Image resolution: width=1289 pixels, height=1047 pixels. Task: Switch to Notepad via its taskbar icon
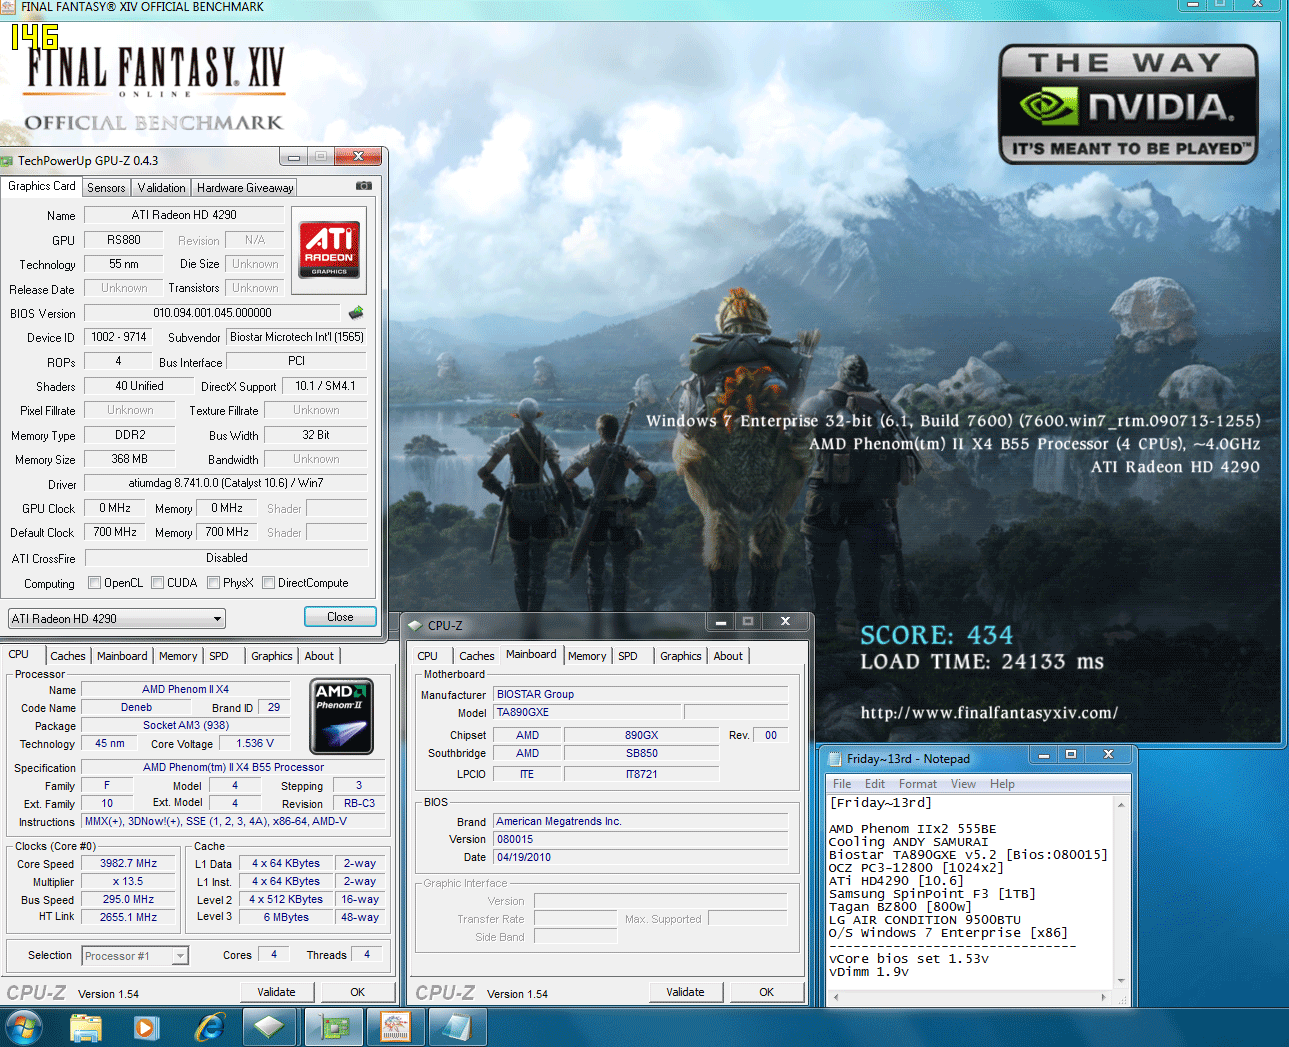click(x=457, y=1027)
